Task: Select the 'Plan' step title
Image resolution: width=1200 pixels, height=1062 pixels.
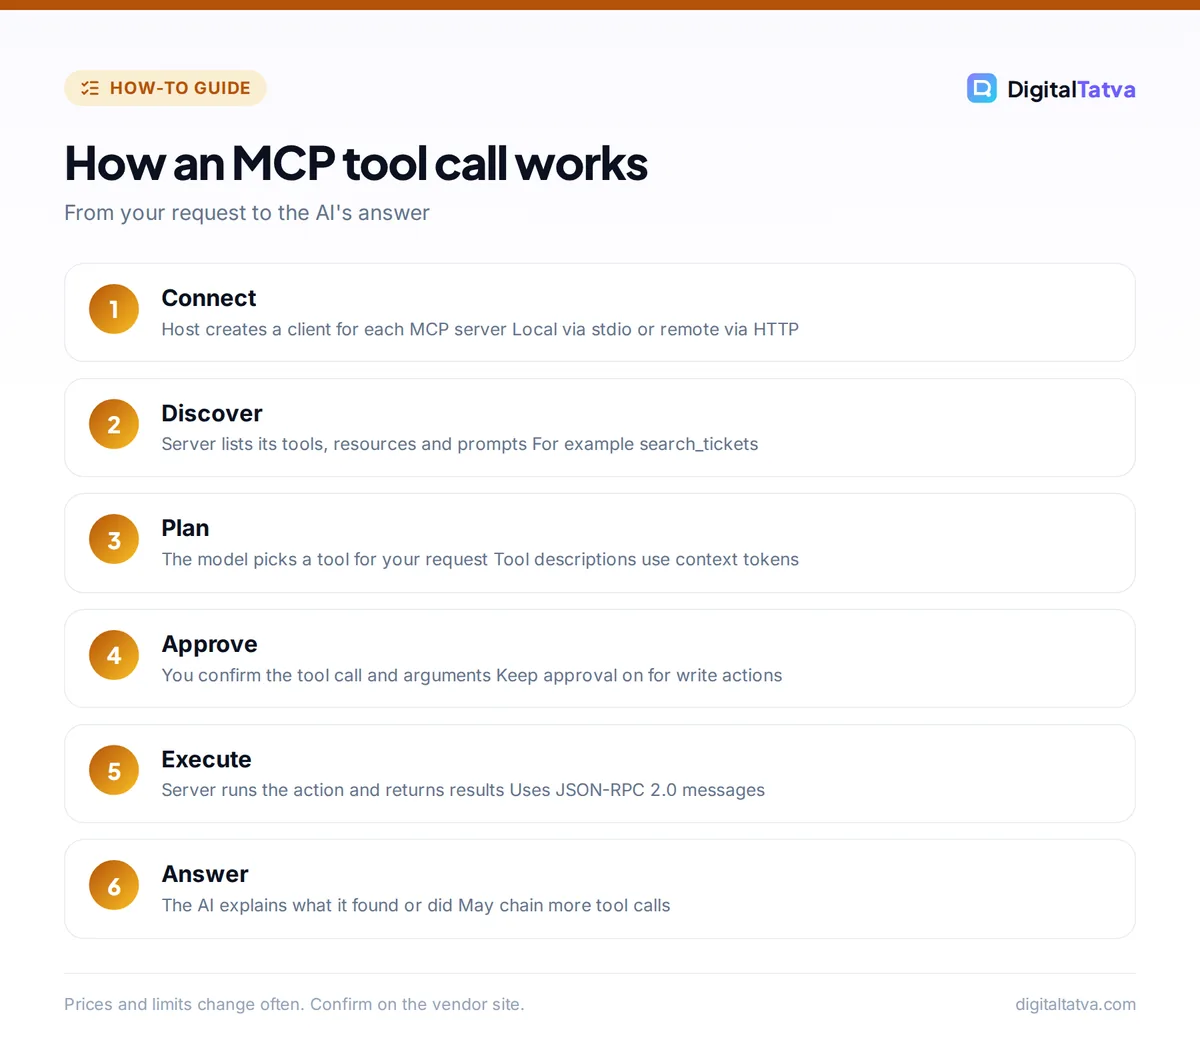Action: click(x=185, y=528)
